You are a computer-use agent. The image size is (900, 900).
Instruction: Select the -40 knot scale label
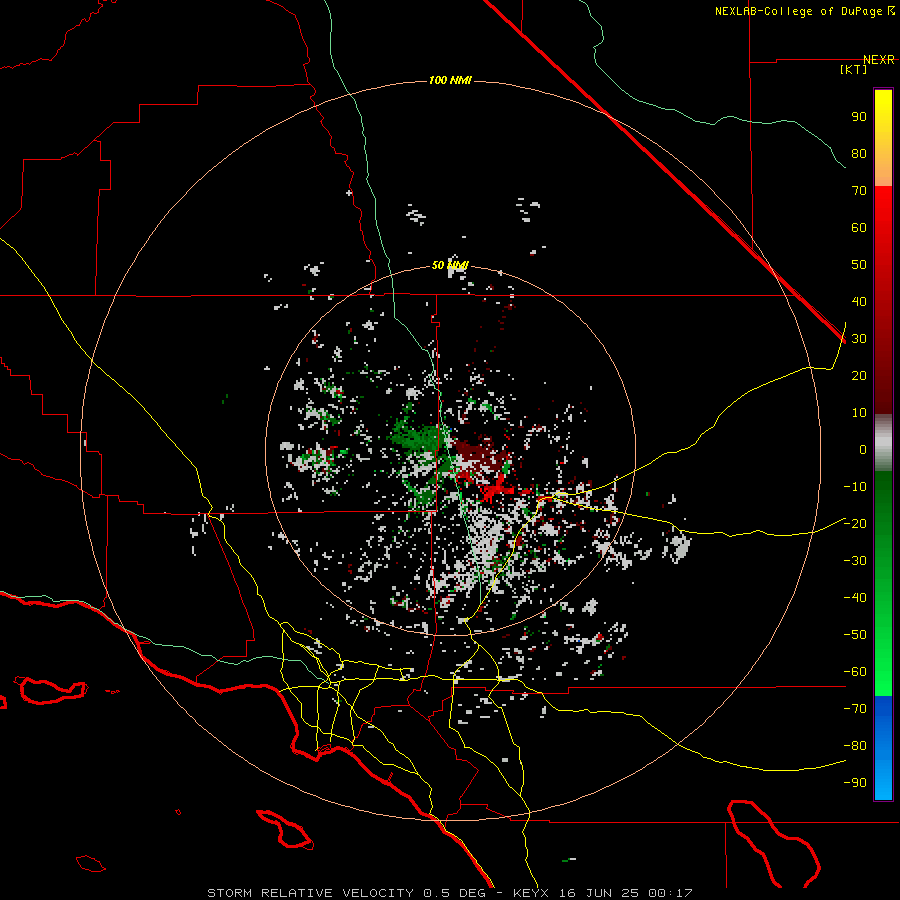855,598
